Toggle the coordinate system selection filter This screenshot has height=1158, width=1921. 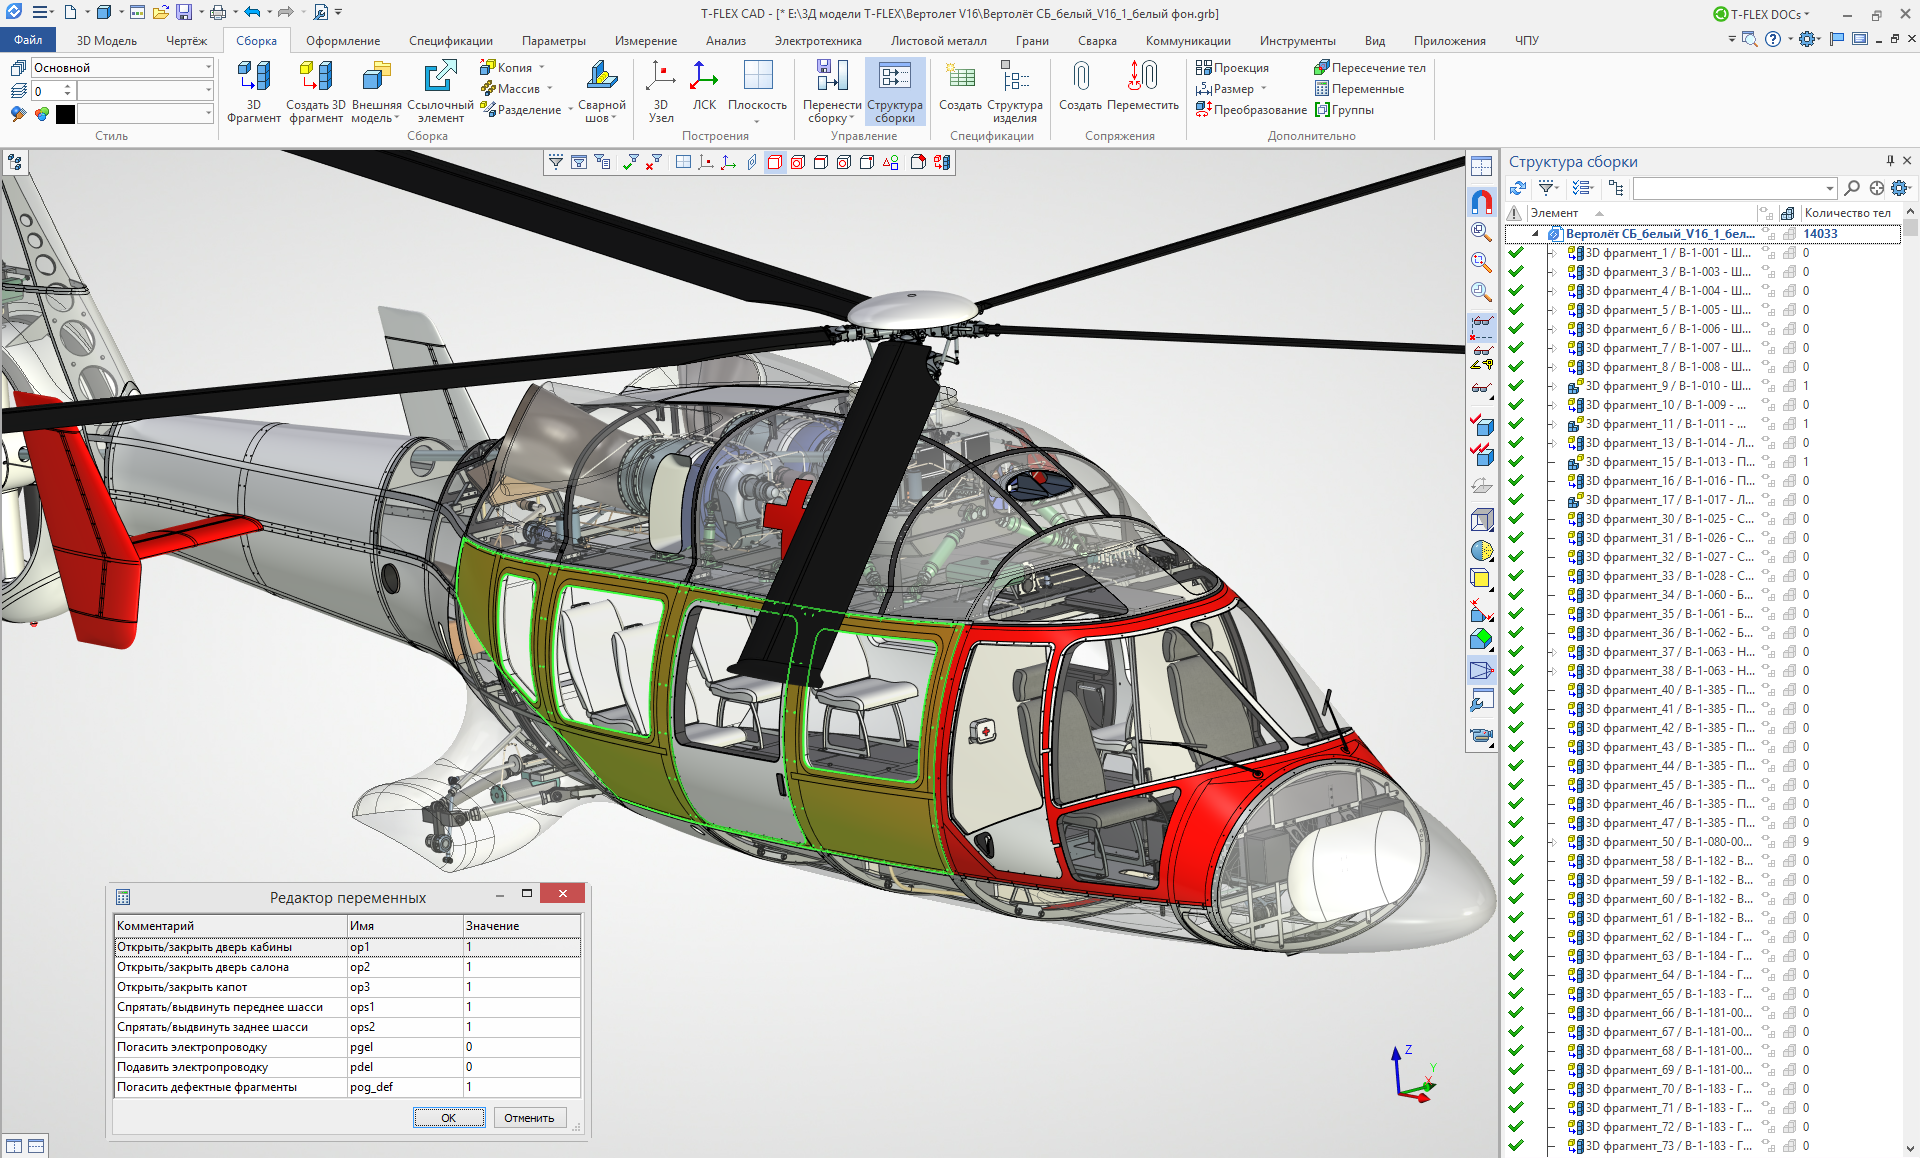coord(729,162)
